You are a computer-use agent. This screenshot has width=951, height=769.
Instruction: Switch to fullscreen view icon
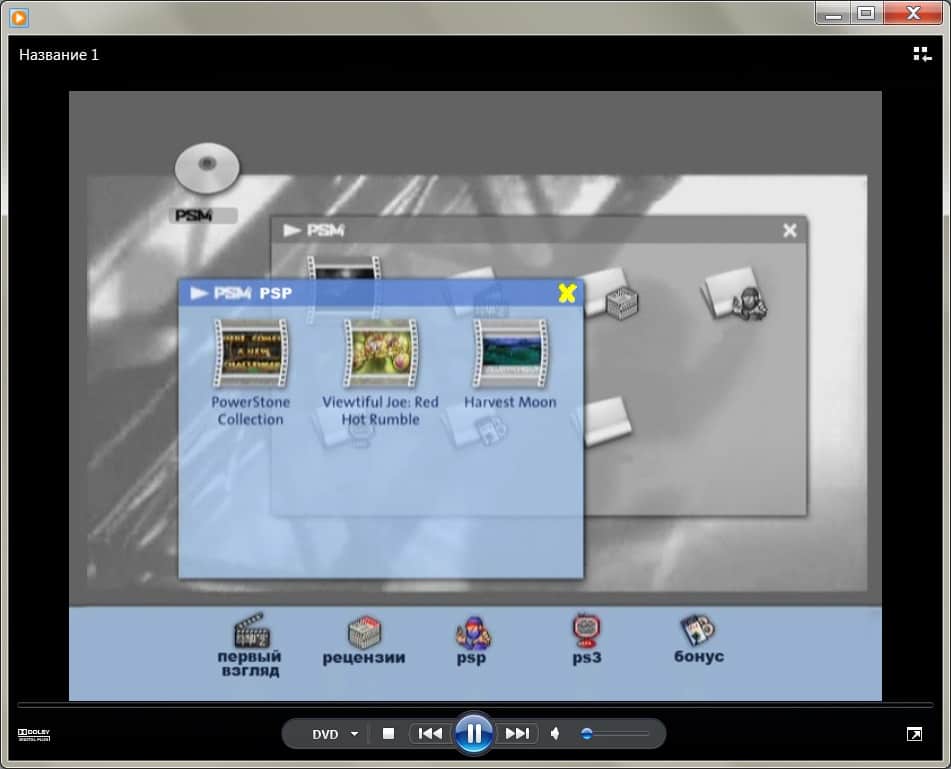point(914,734)
